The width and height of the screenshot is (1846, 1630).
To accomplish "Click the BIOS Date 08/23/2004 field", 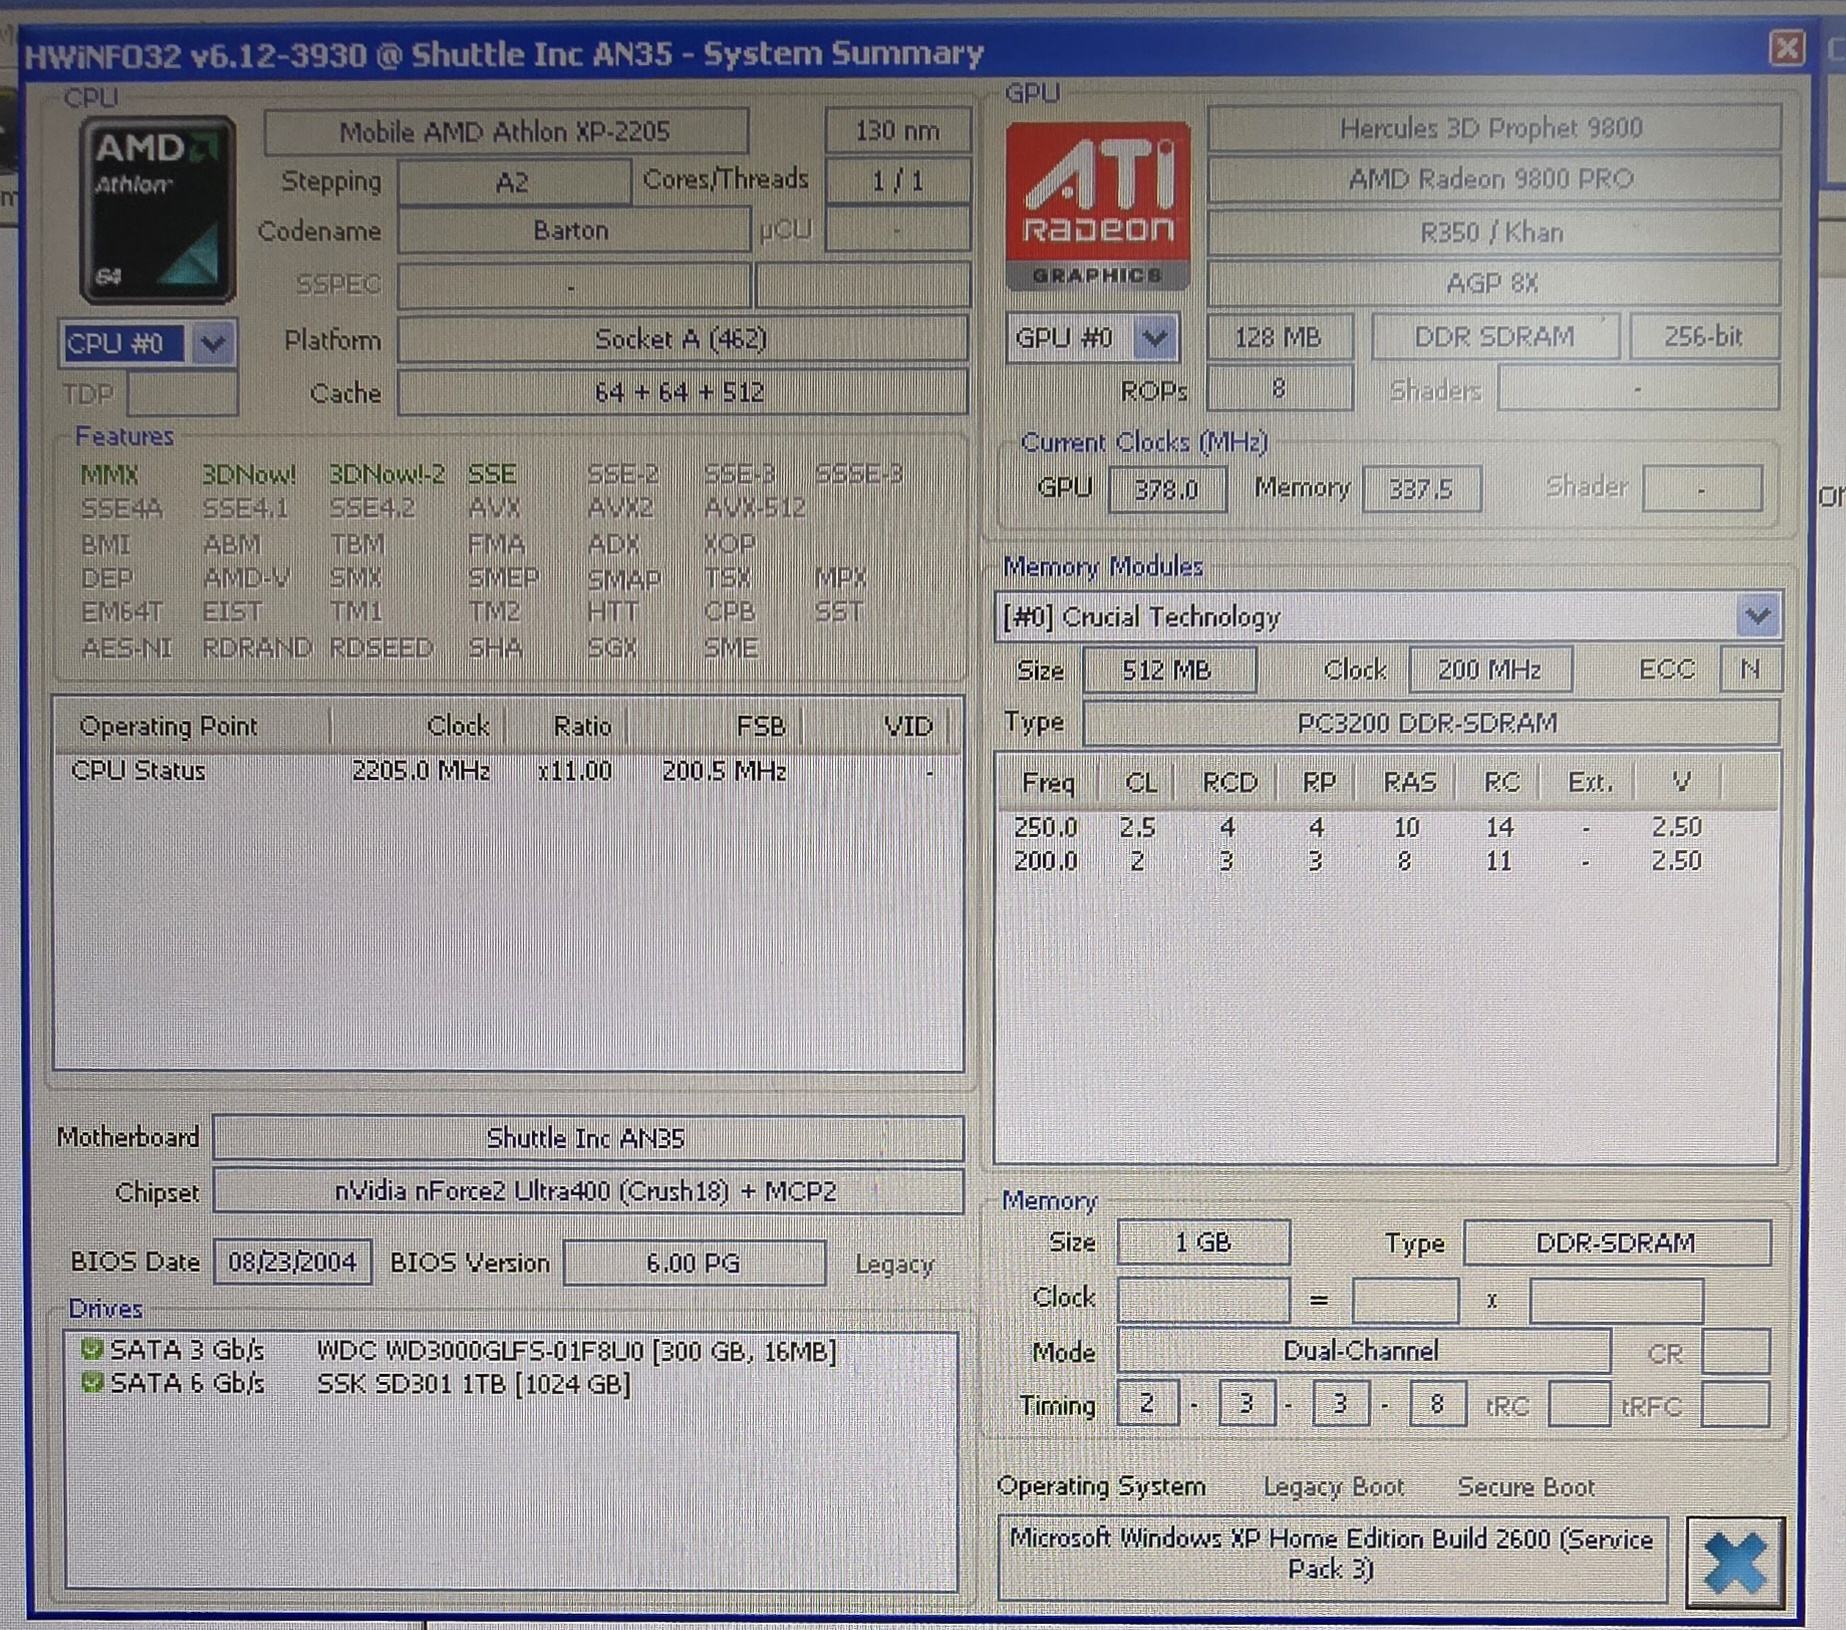I will (x=292, y=1262).
